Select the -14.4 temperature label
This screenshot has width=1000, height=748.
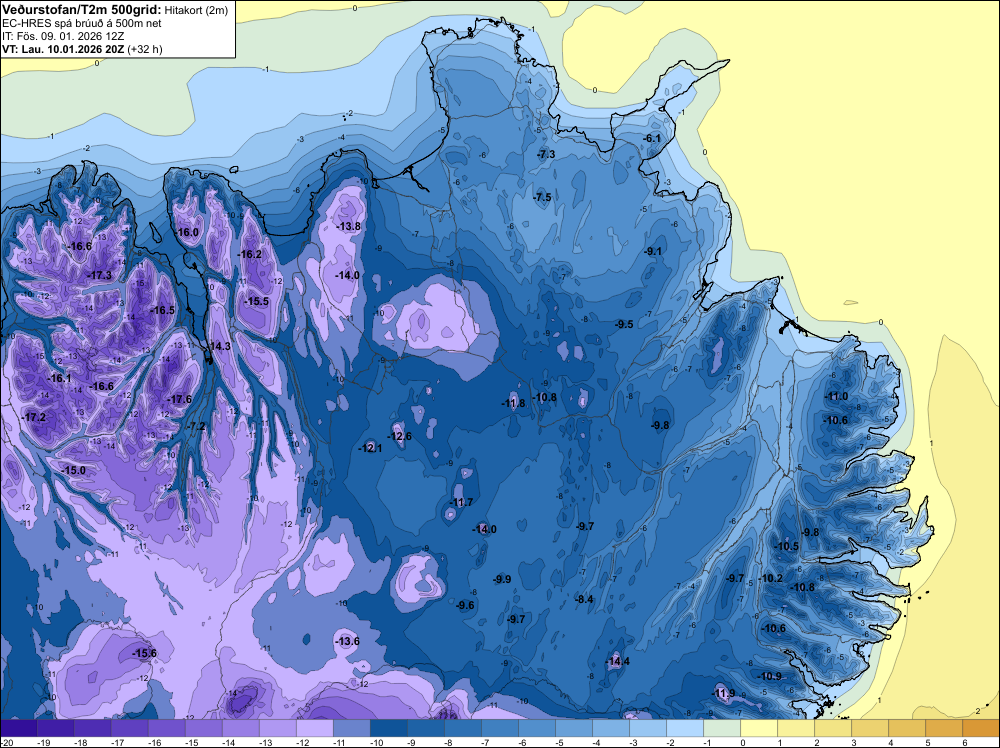[x=617, y=661]
